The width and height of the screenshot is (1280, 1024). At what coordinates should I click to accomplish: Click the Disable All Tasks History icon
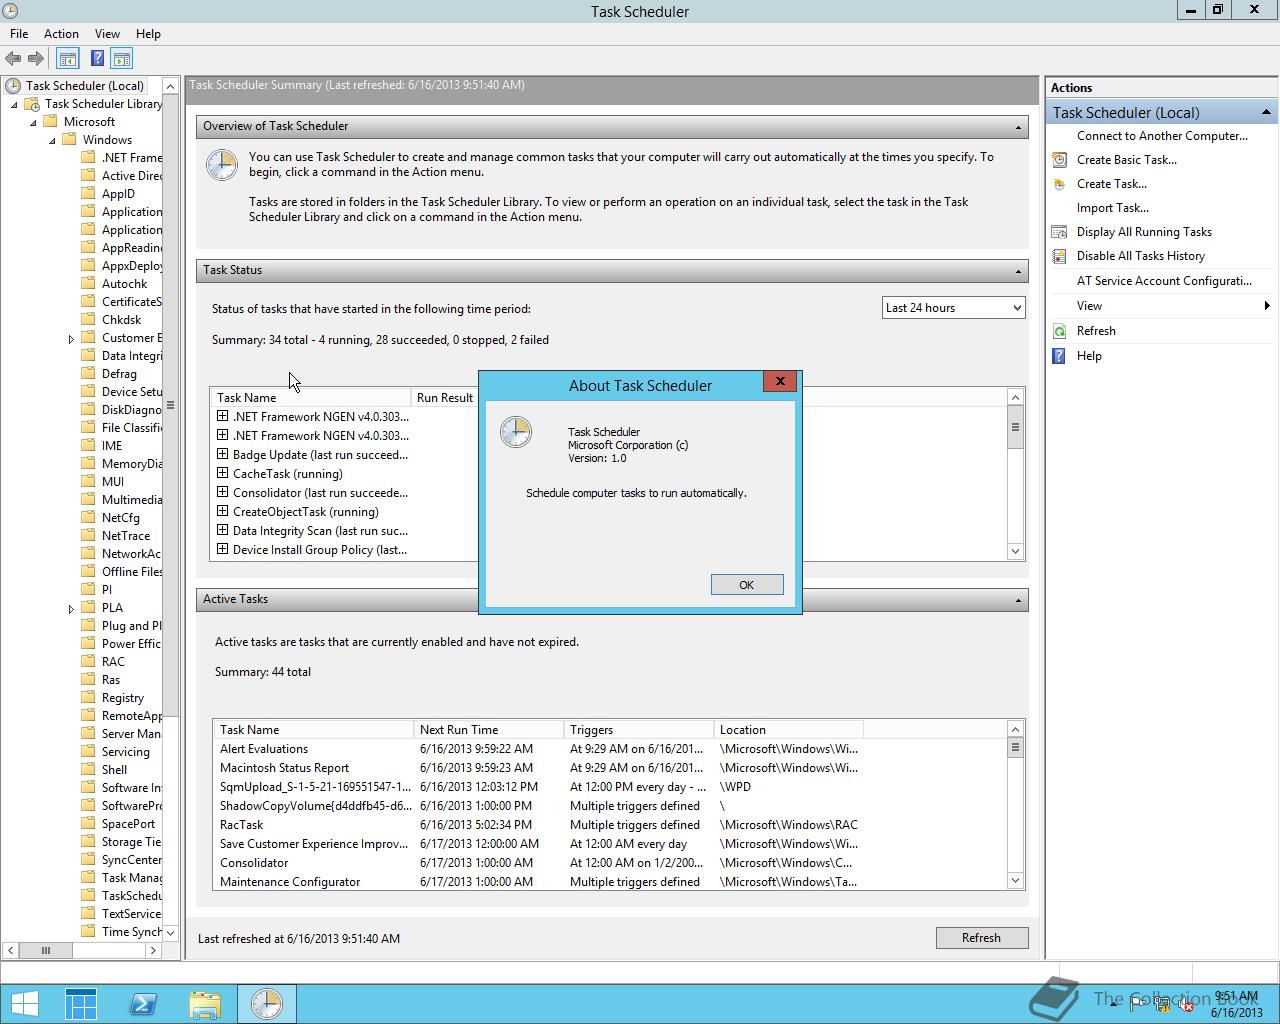point(1059,256)
